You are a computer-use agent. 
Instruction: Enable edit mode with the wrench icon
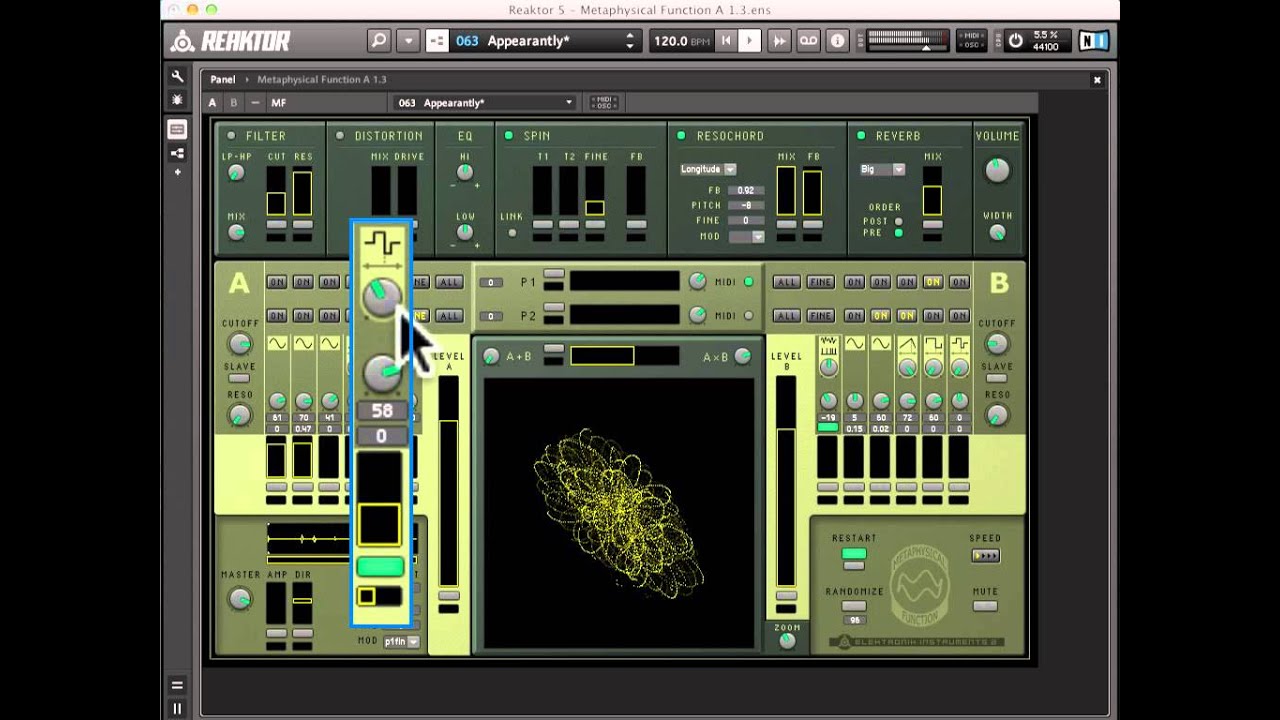coord(177,76)
